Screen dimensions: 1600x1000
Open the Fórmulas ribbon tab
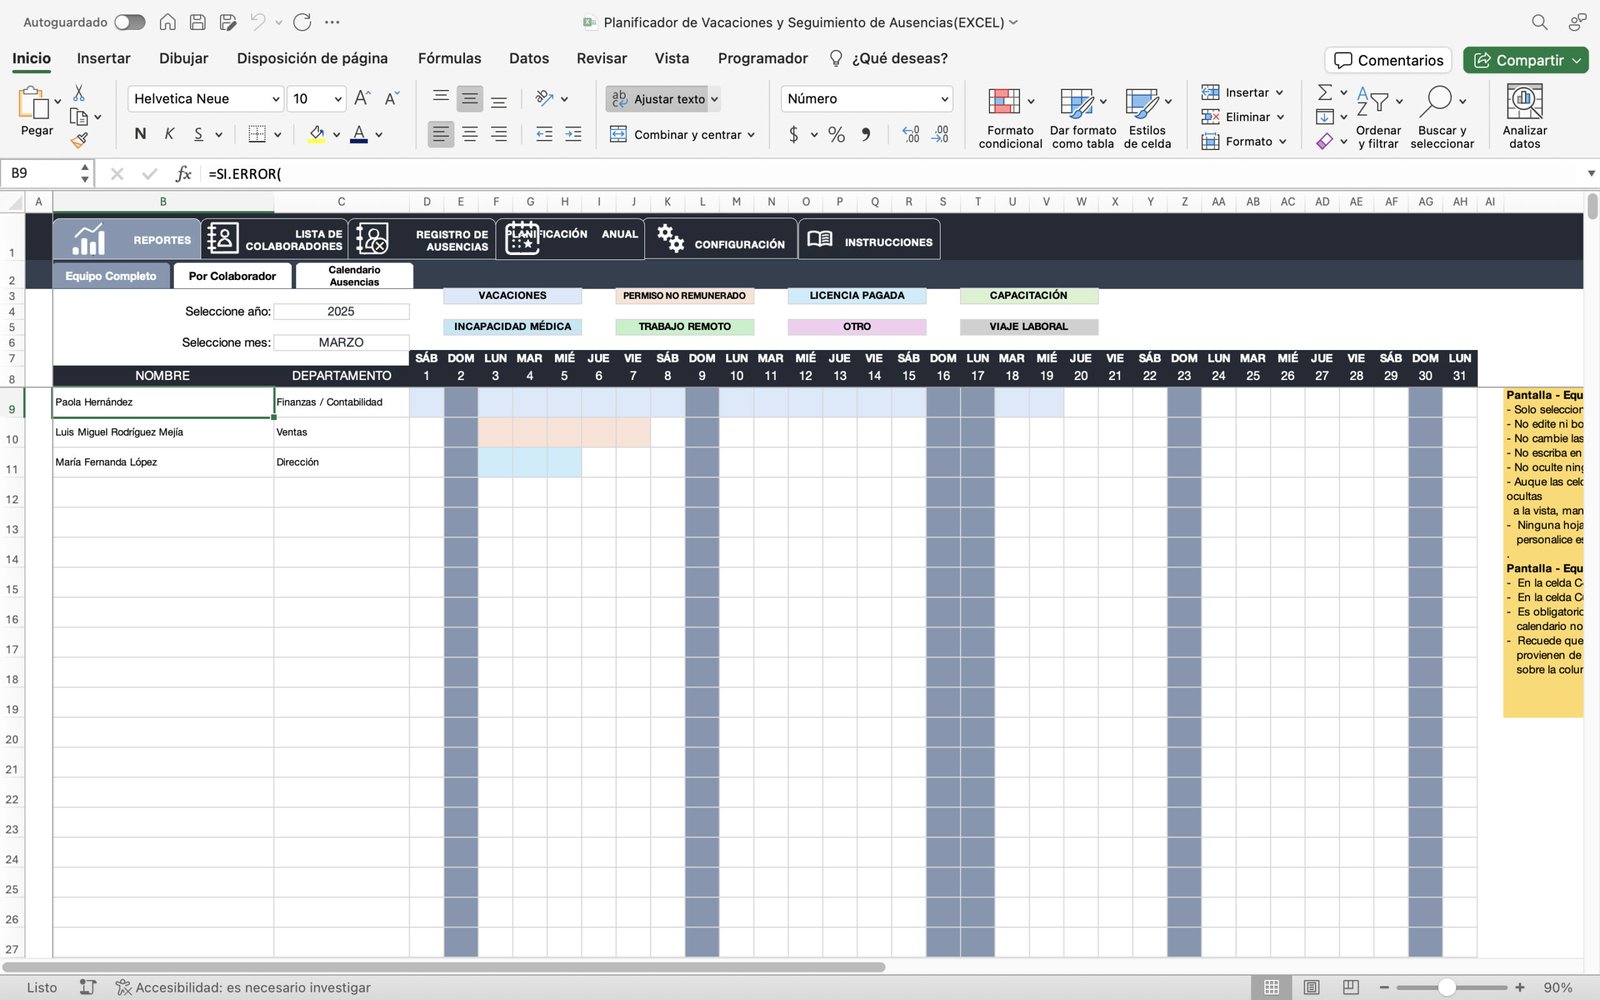(x=449, y=58)
